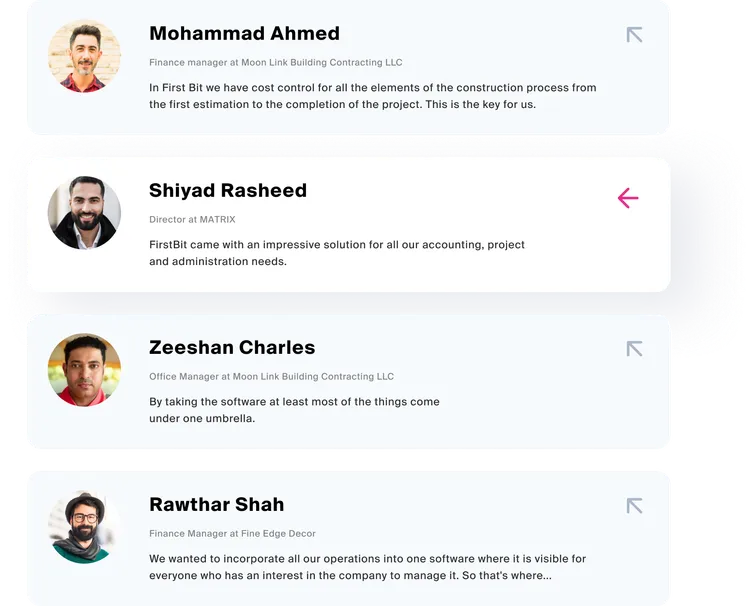The width and height of the screenshot is (750, 606).
Task: Select the Shiyad Rasheed name heading
Action: click(x=228, y=190)
